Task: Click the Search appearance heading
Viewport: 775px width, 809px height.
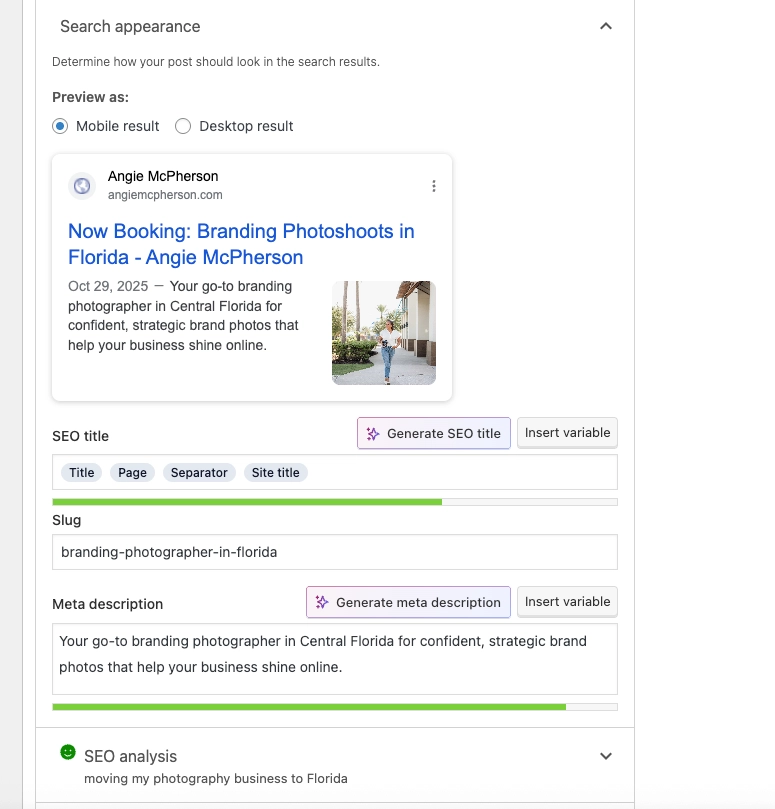Action: point(130,26)
